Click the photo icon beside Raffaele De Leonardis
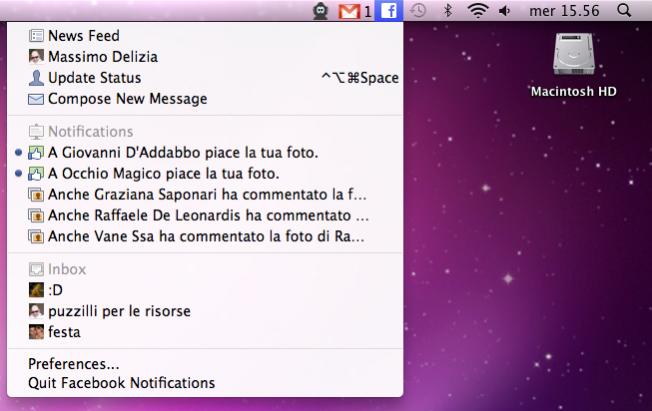Viewport: 652px width, 411px height. (x=36, y=215)
